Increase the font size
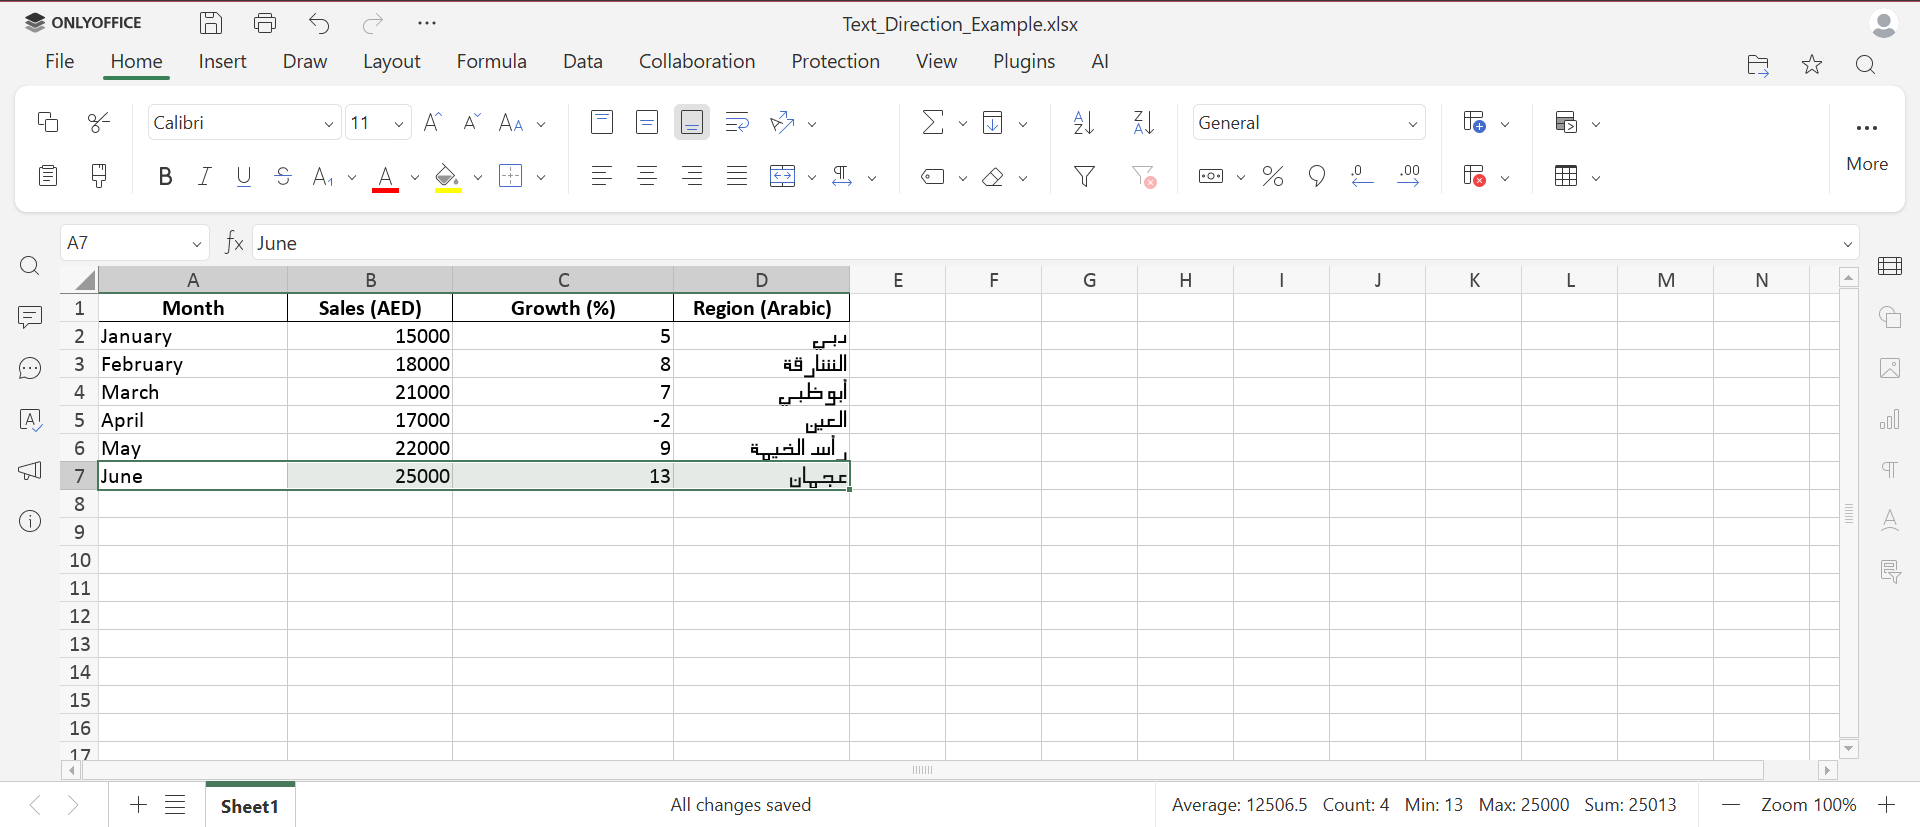The image size is (1920, 827). [x=432, y=122]
